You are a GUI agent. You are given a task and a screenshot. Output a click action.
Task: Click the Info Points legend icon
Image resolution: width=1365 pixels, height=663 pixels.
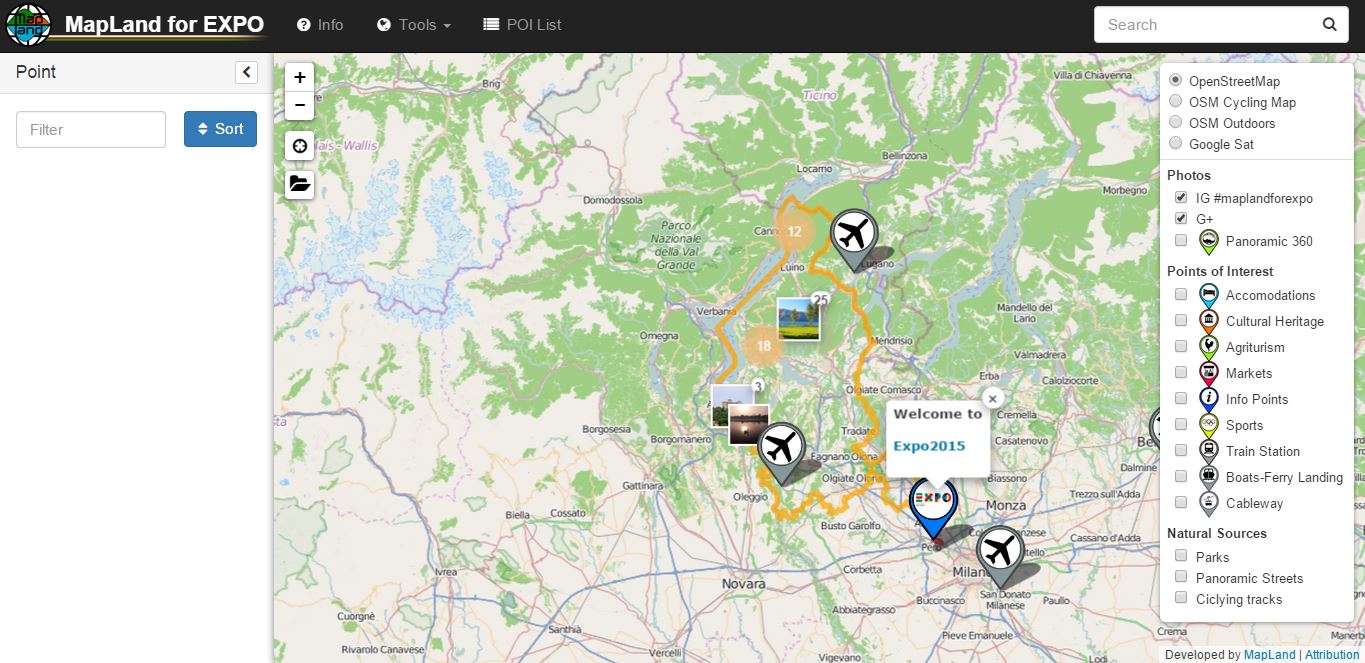click(x=1208, y=399)
